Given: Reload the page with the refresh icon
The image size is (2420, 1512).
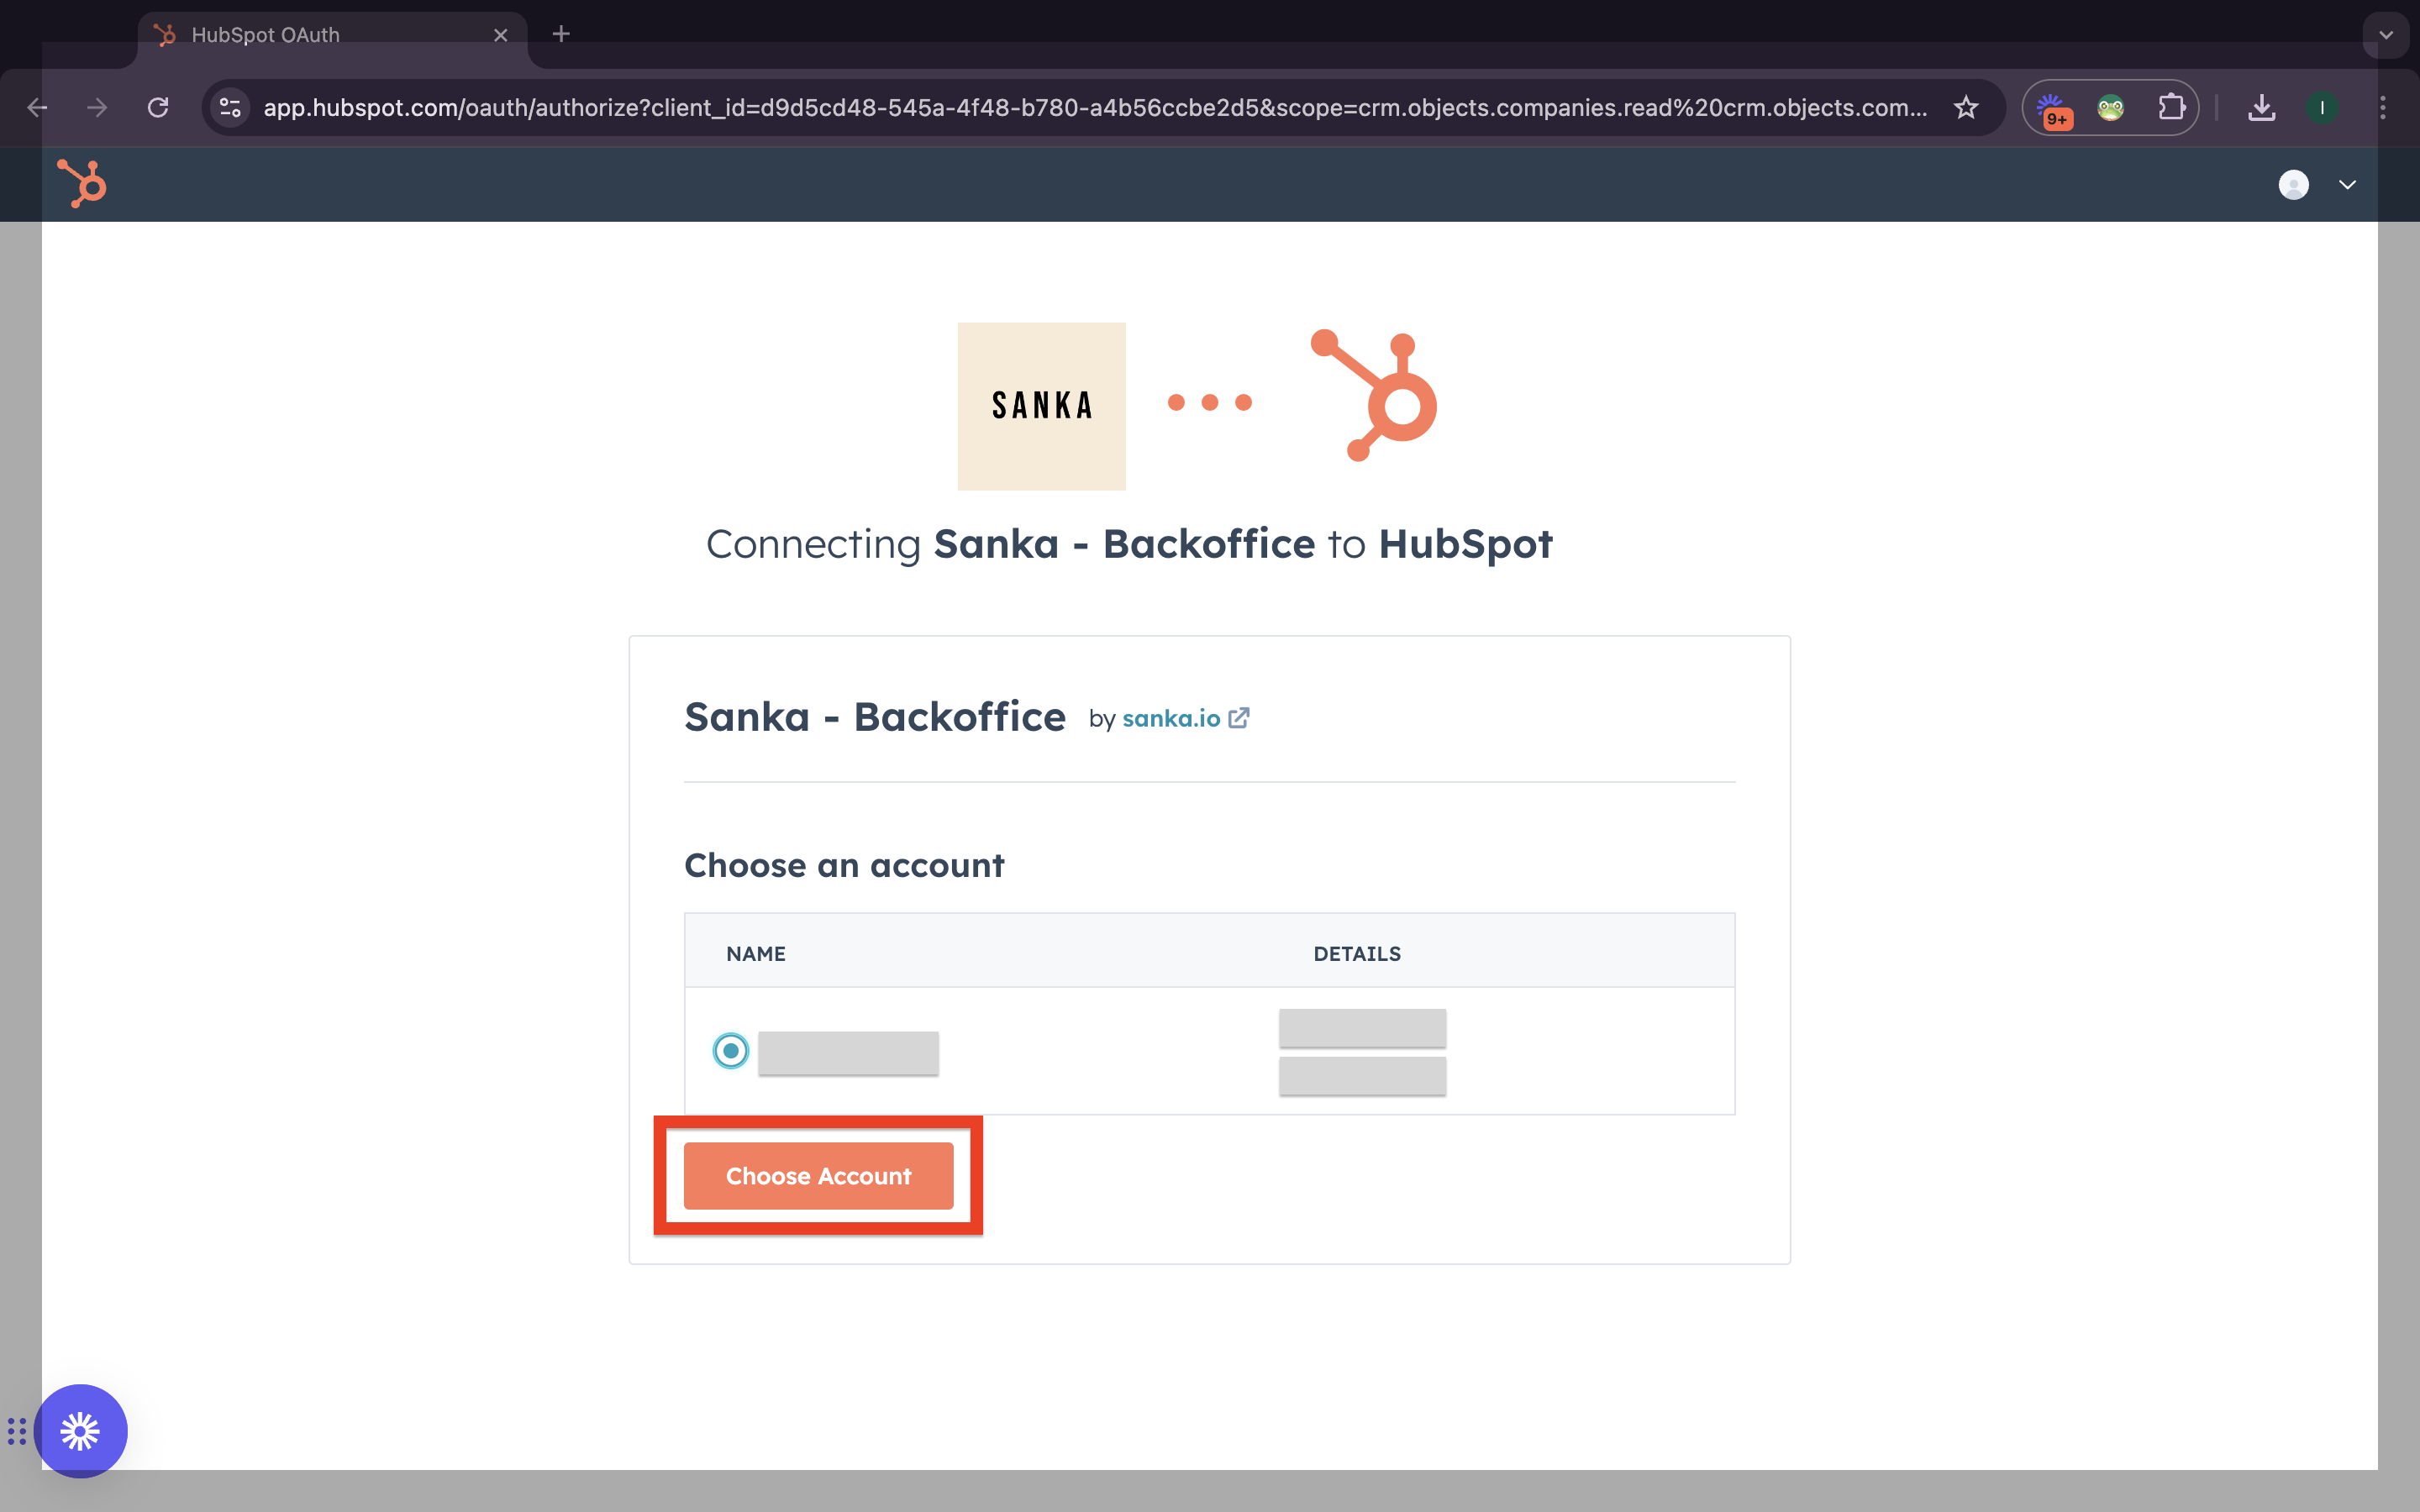Looking at the screenshot, I should (x=158, y=107).
